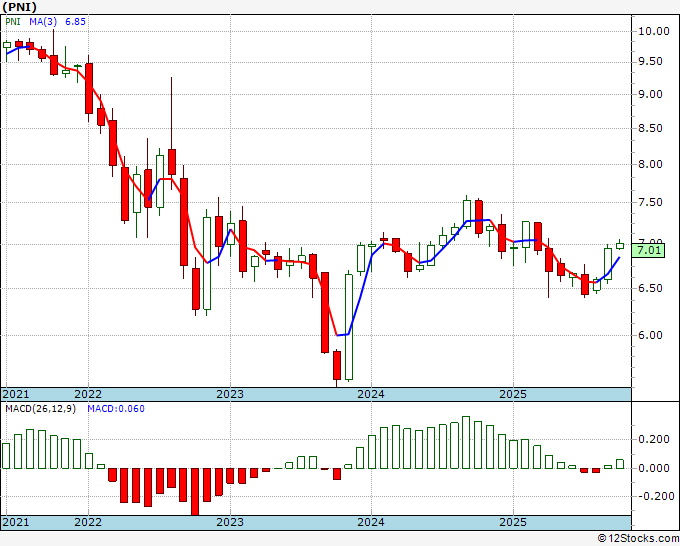Click the MA(3) indicator label

coord(43,22)
